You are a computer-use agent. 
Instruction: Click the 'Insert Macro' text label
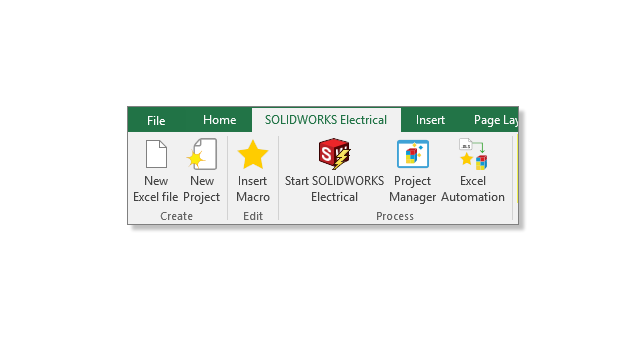pos(253,189)
